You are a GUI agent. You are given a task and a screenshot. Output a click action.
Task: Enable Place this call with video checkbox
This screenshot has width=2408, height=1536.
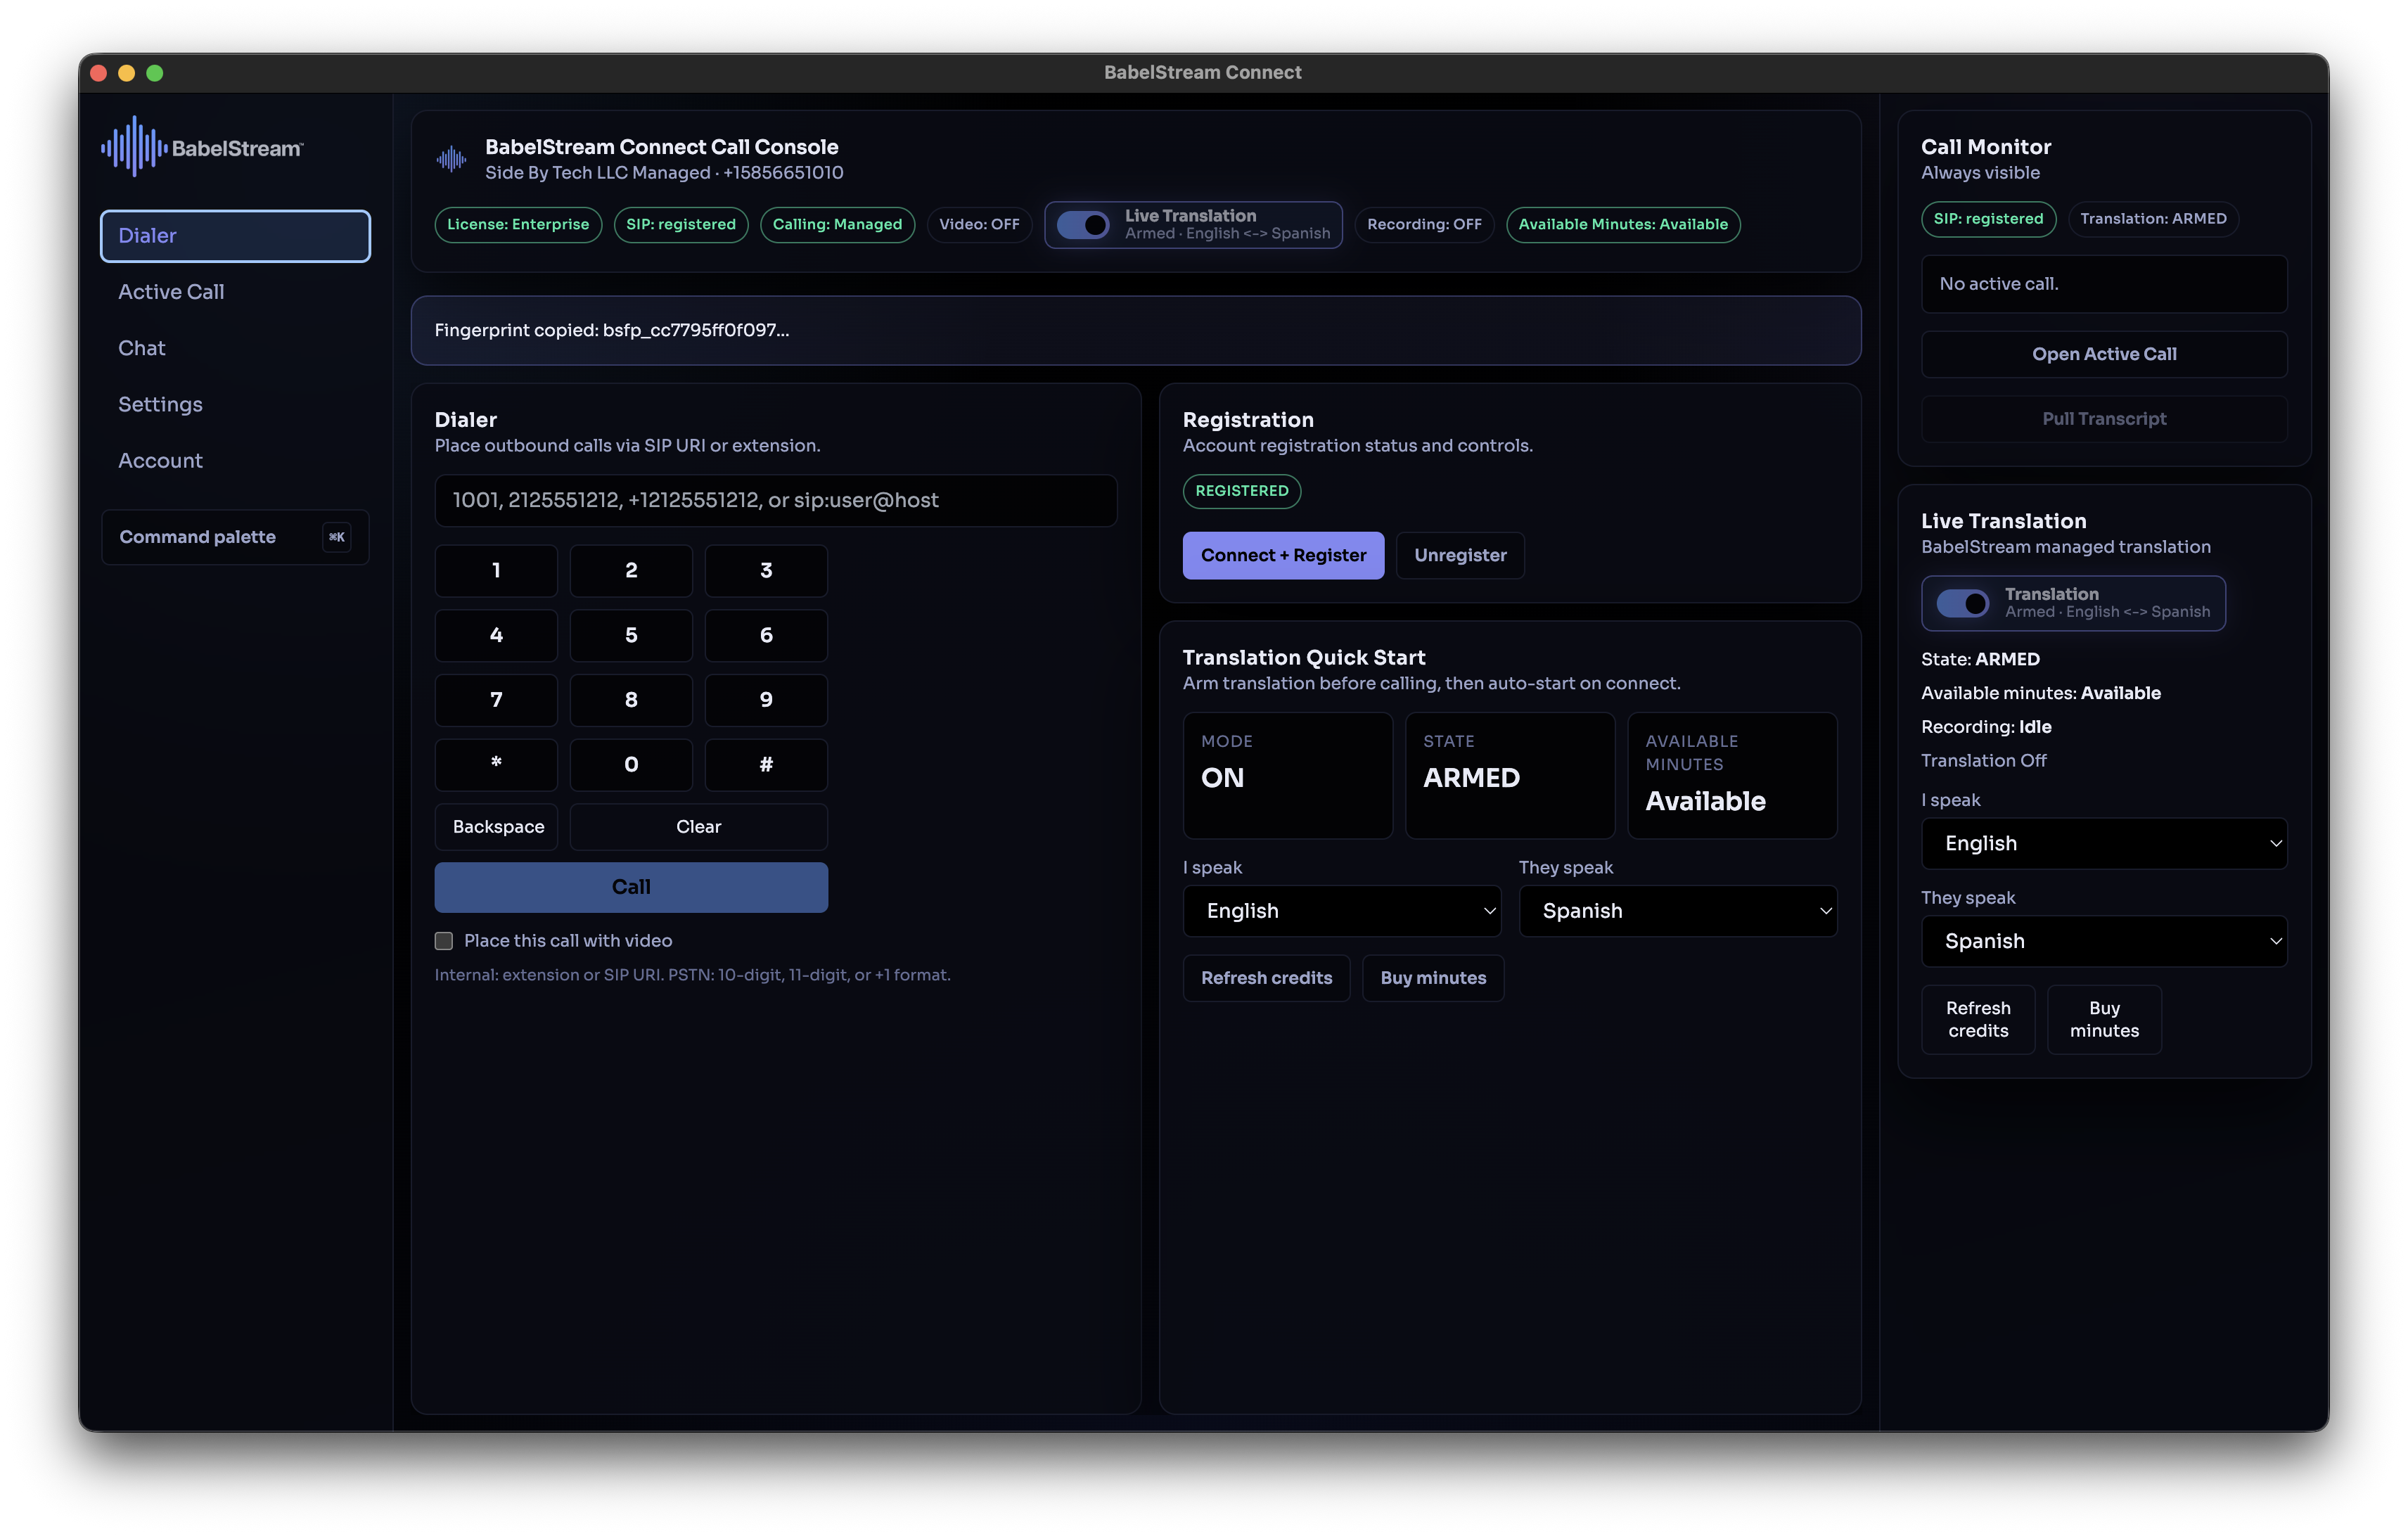coord(444,941)
